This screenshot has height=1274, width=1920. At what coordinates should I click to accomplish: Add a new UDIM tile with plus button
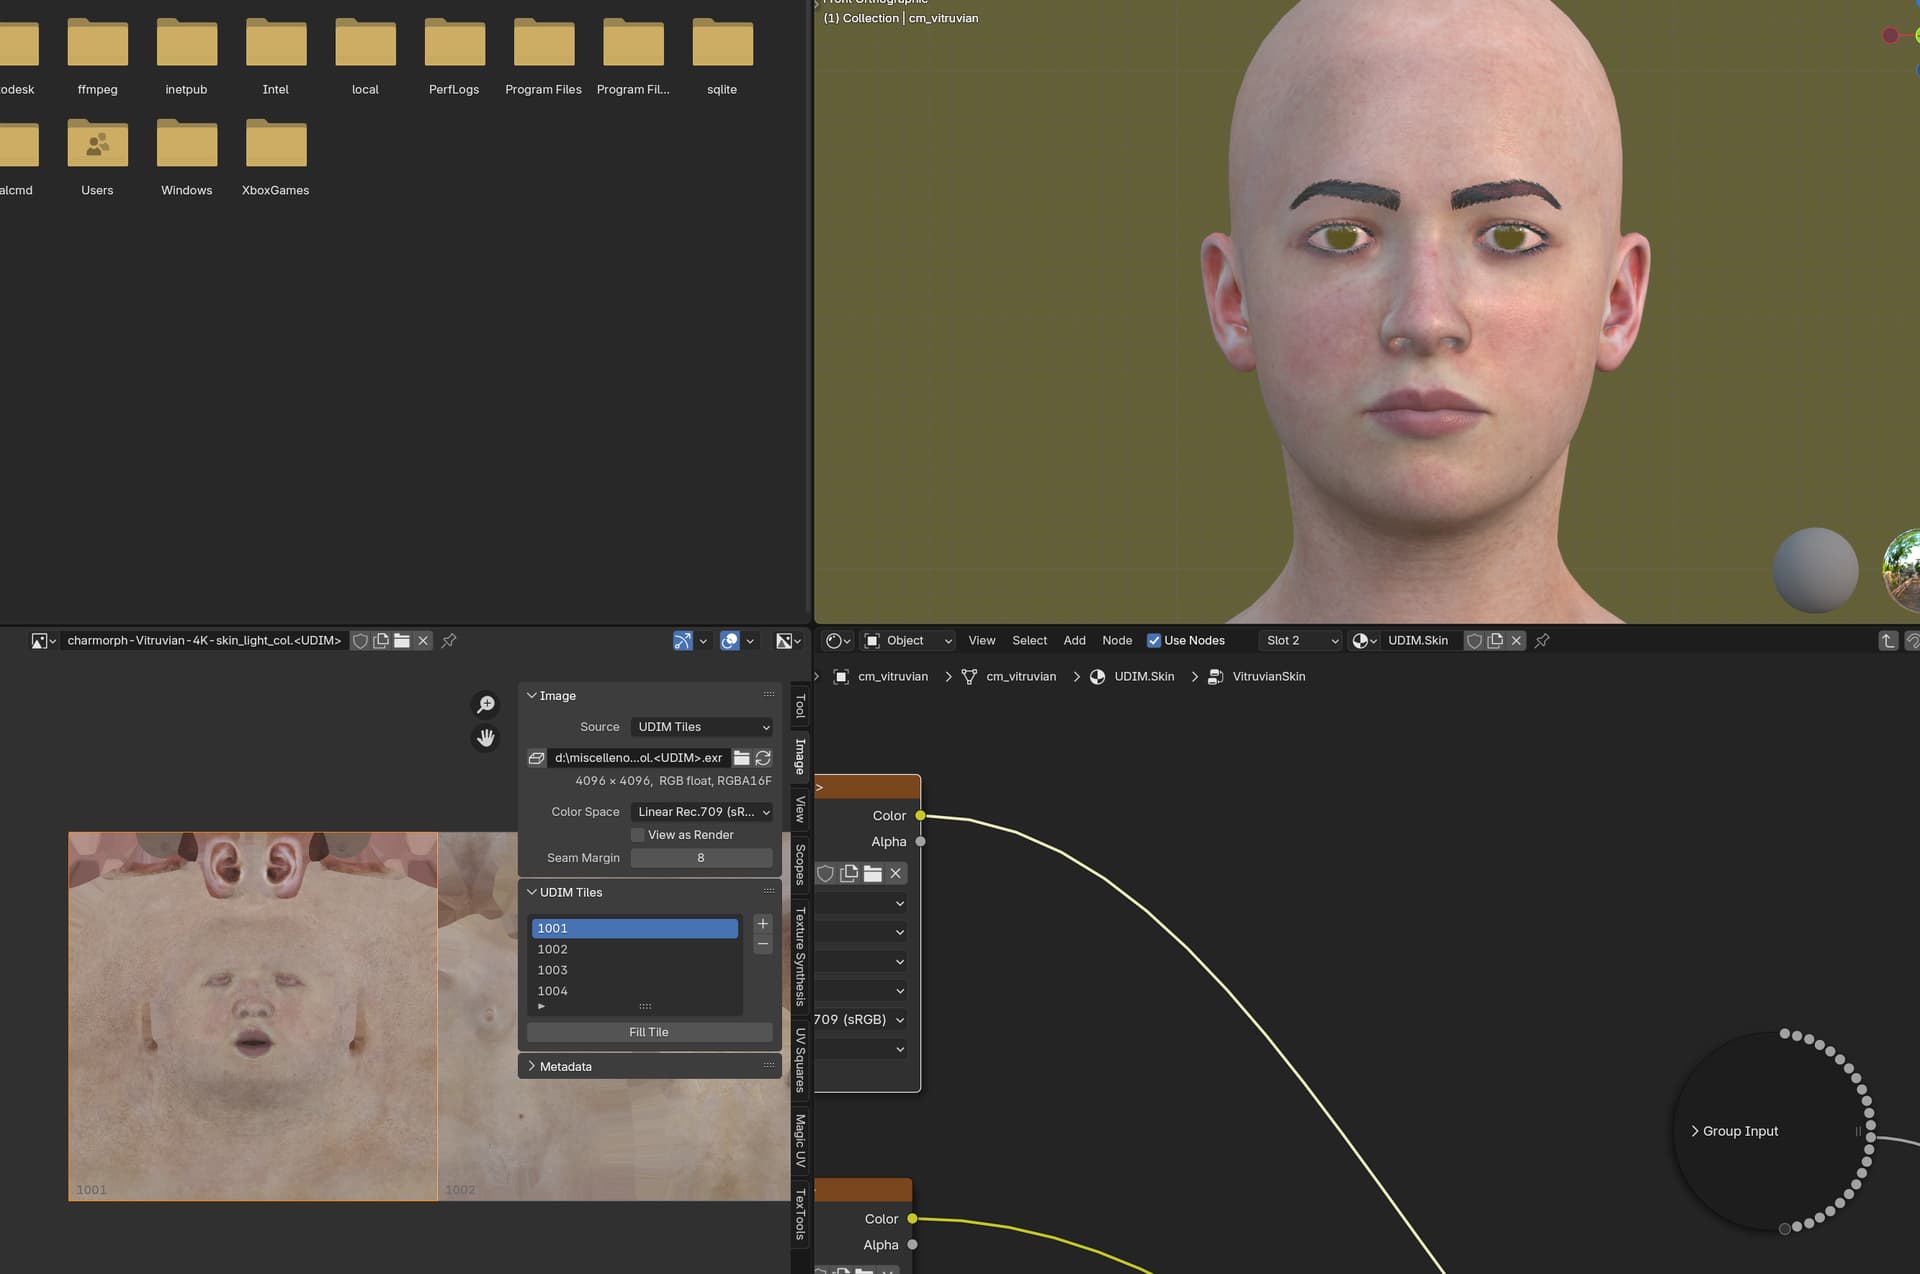(763, 923)
